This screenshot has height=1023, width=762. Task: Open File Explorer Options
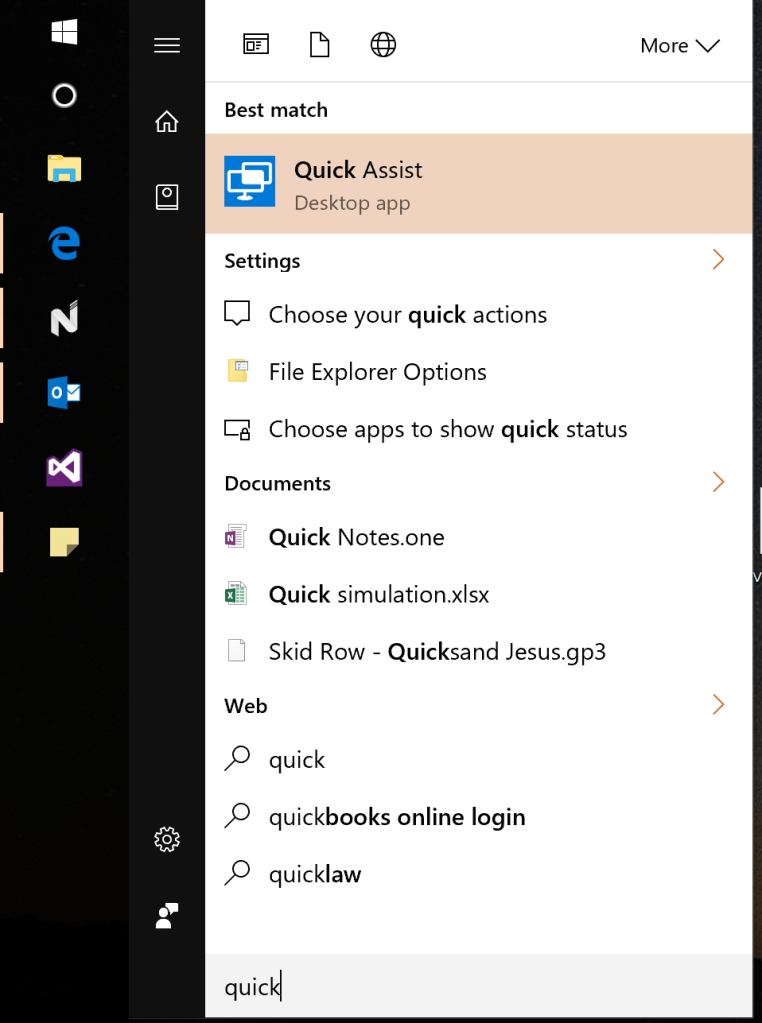click(377, 371)
